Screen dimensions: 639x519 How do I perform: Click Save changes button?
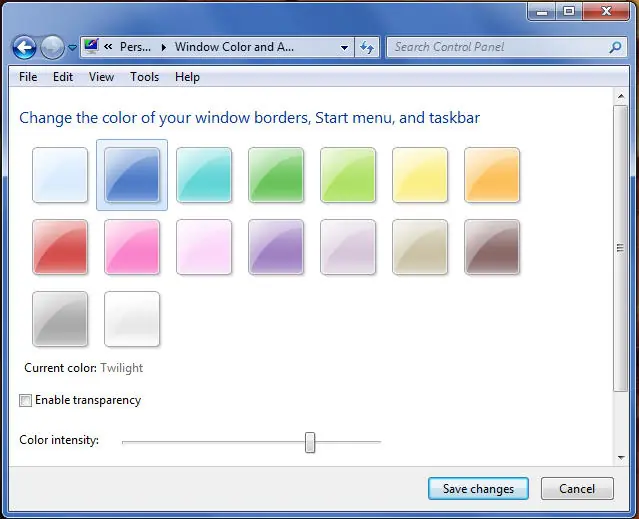478,488
